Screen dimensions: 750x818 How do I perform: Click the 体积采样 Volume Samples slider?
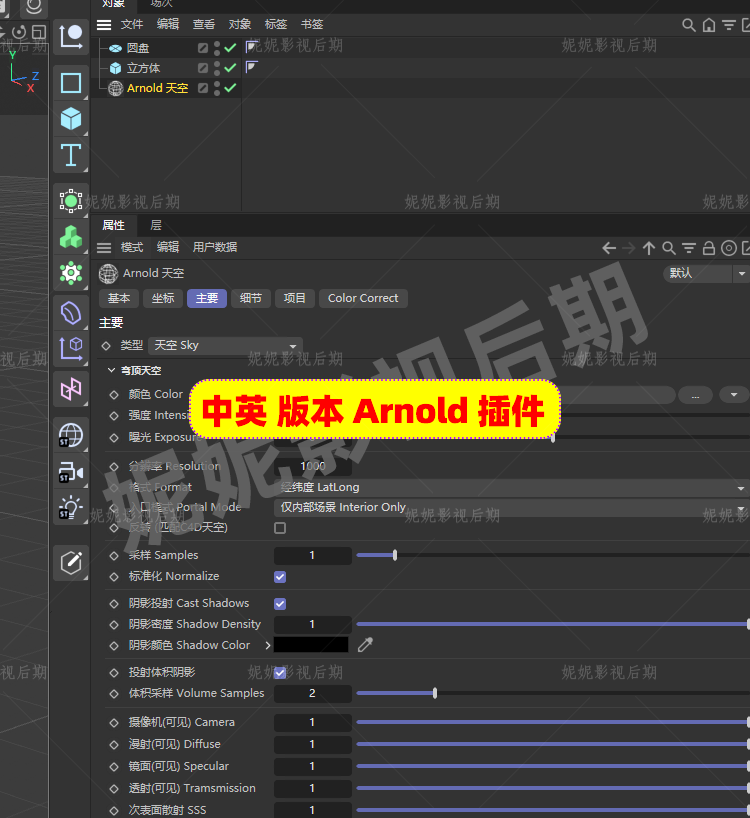coord(553,693)
